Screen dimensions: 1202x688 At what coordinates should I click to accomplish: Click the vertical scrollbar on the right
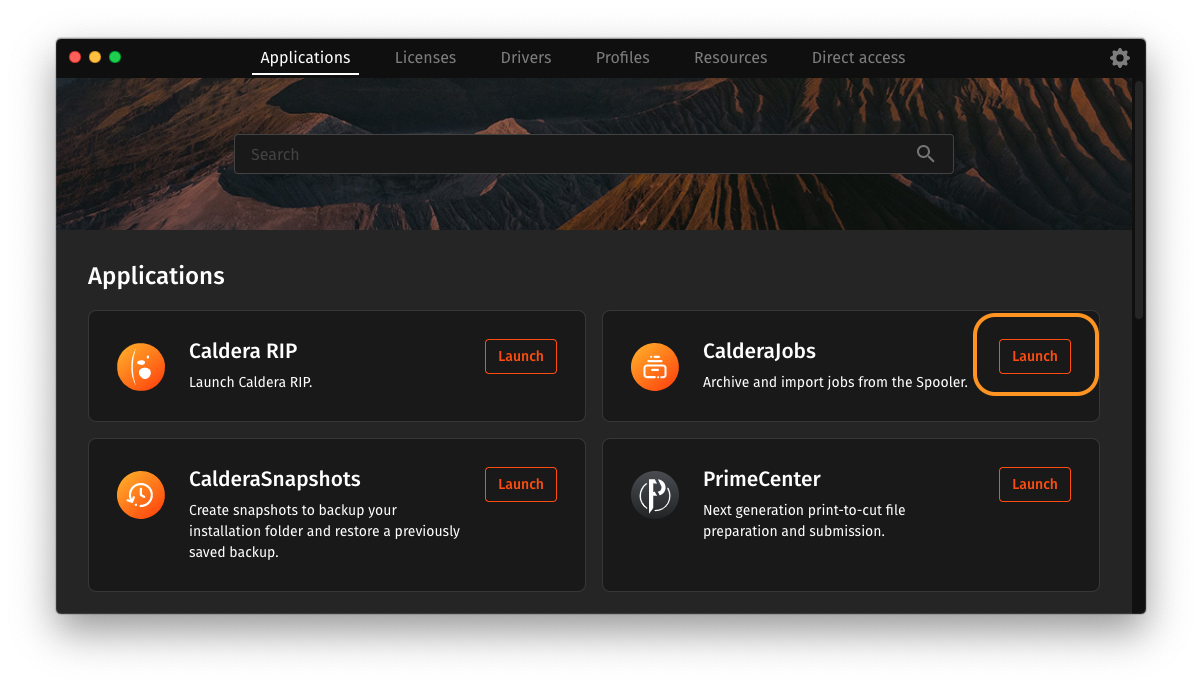(1139, 200)
